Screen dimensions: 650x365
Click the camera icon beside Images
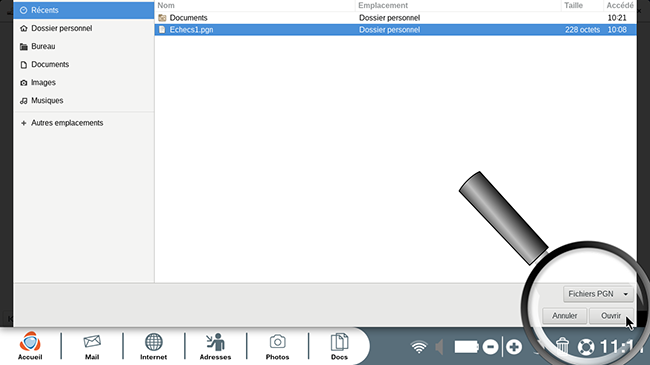tap(24, 83)
